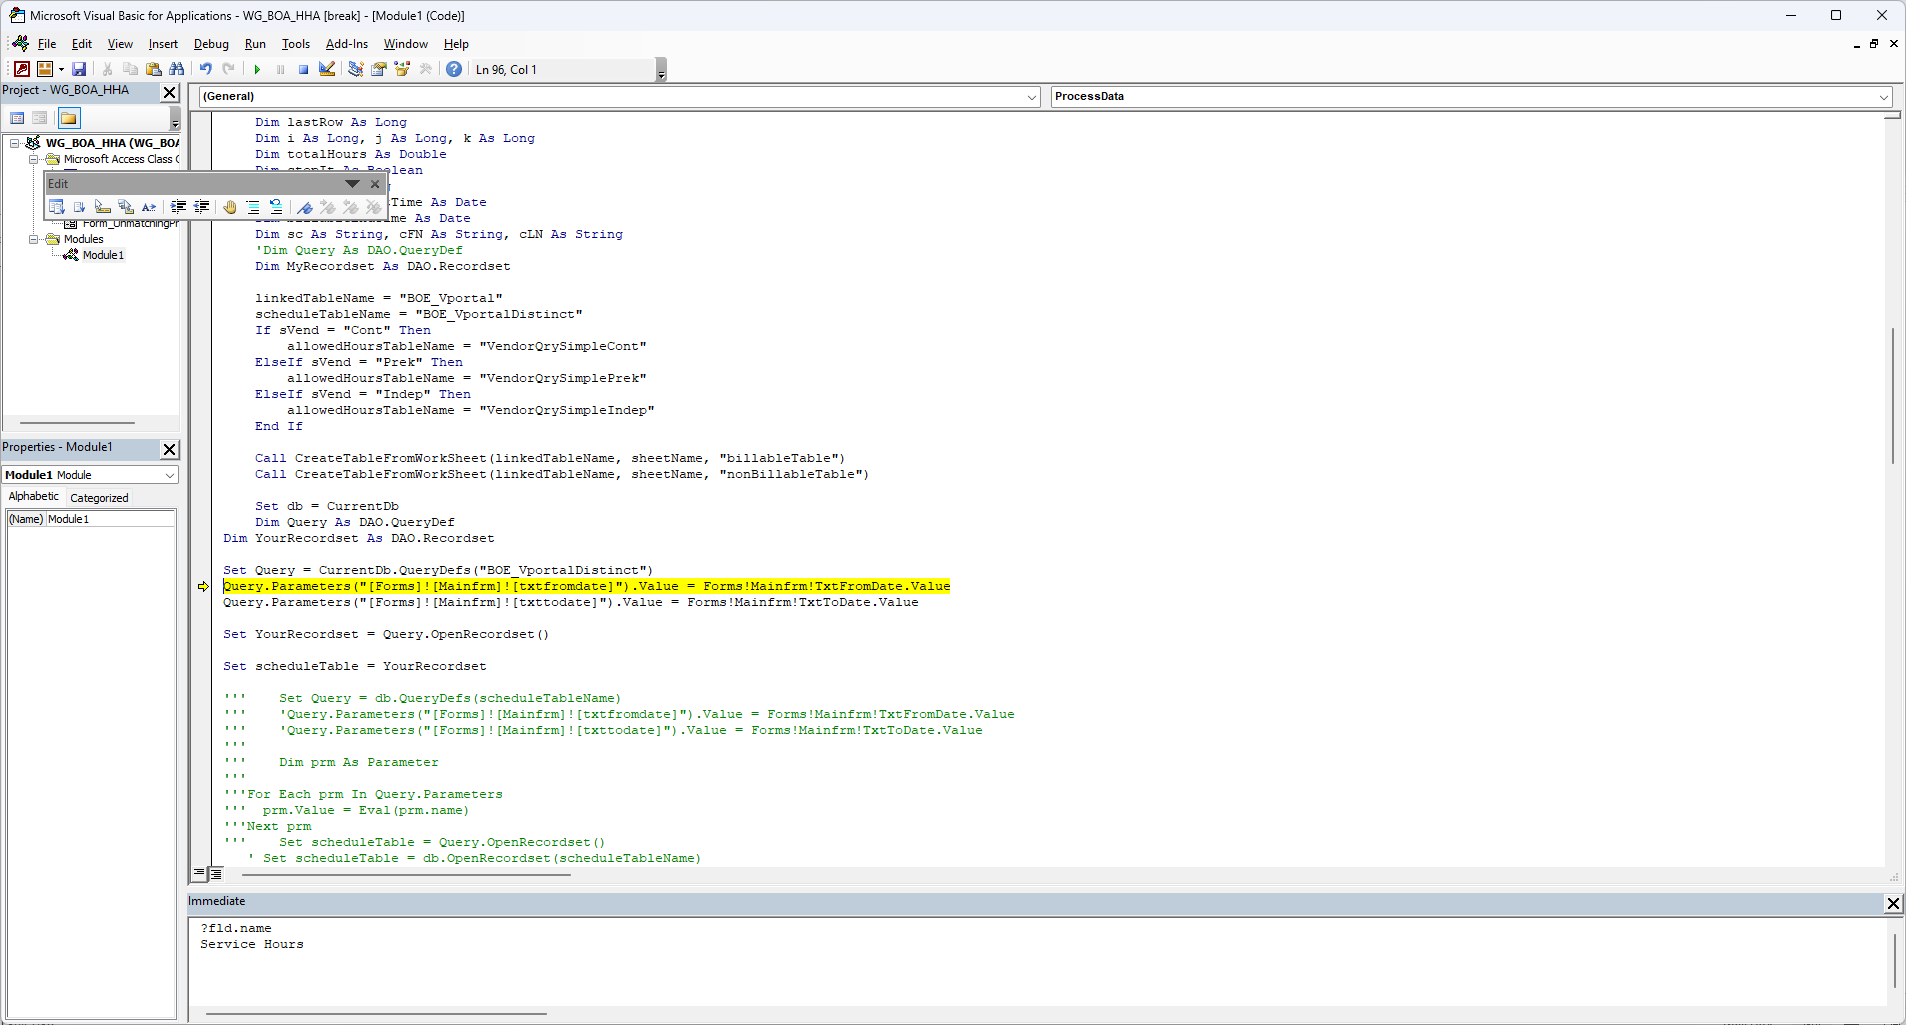Open the Debug menu
The height and width of the screenshot is (1025, 1906).
[x=211, y=44]
